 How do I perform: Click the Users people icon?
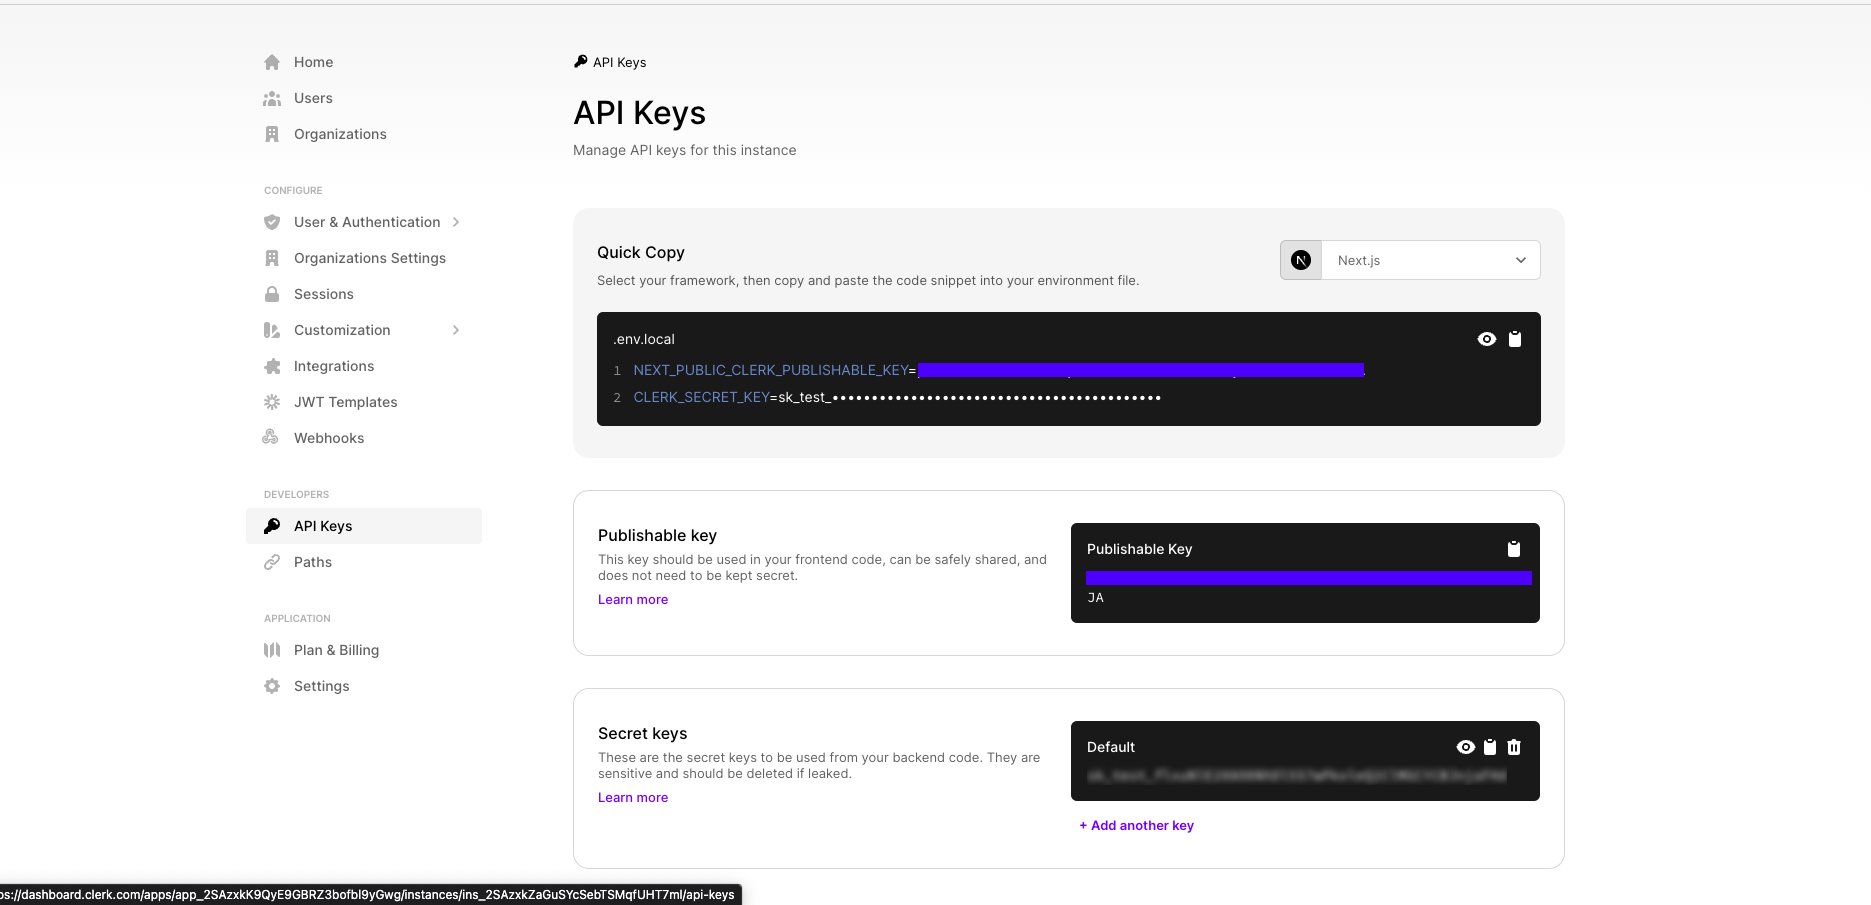272,98
